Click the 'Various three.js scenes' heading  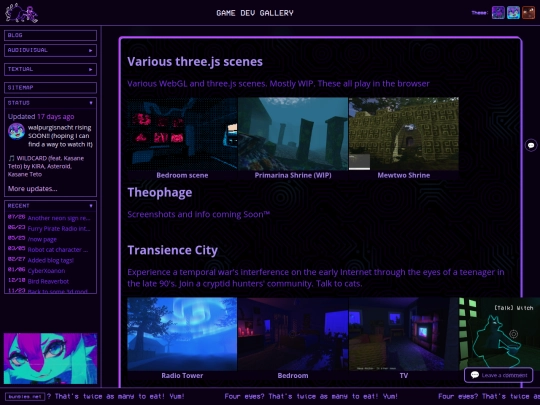[195, 62]
